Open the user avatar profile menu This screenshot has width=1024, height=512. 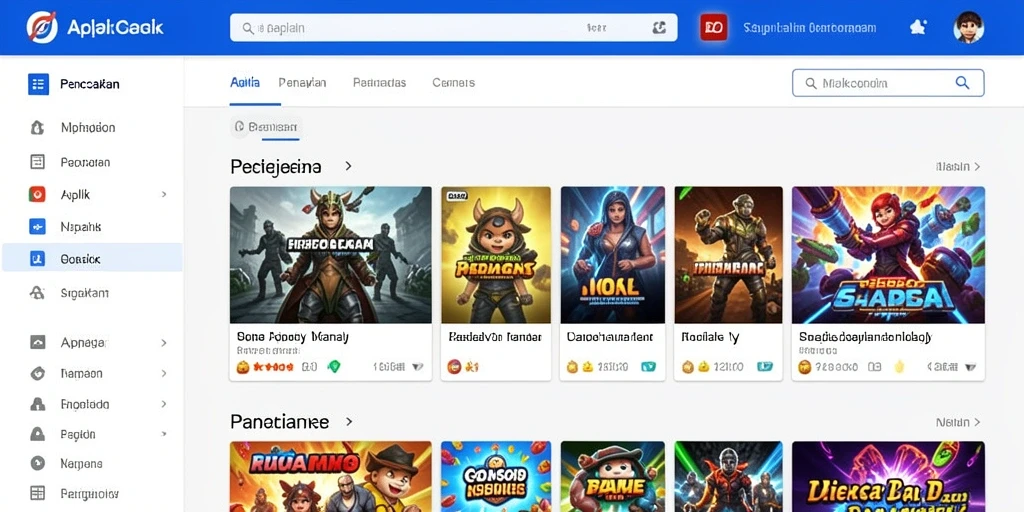[968, 27]
